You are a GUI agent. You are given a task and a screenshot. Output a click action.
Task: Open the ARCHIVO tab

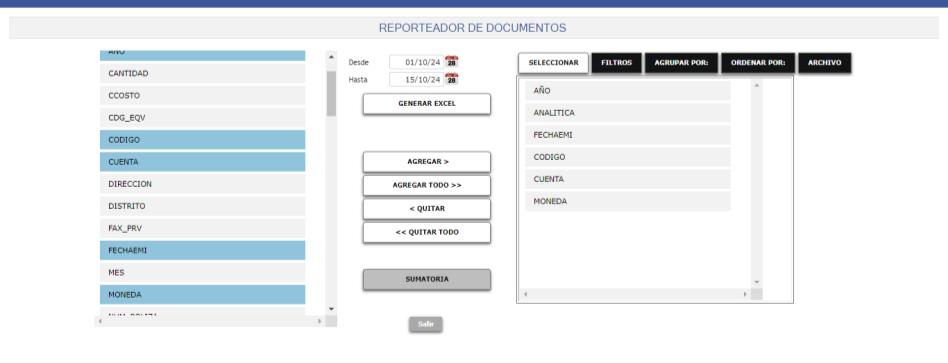click(825, 63)
